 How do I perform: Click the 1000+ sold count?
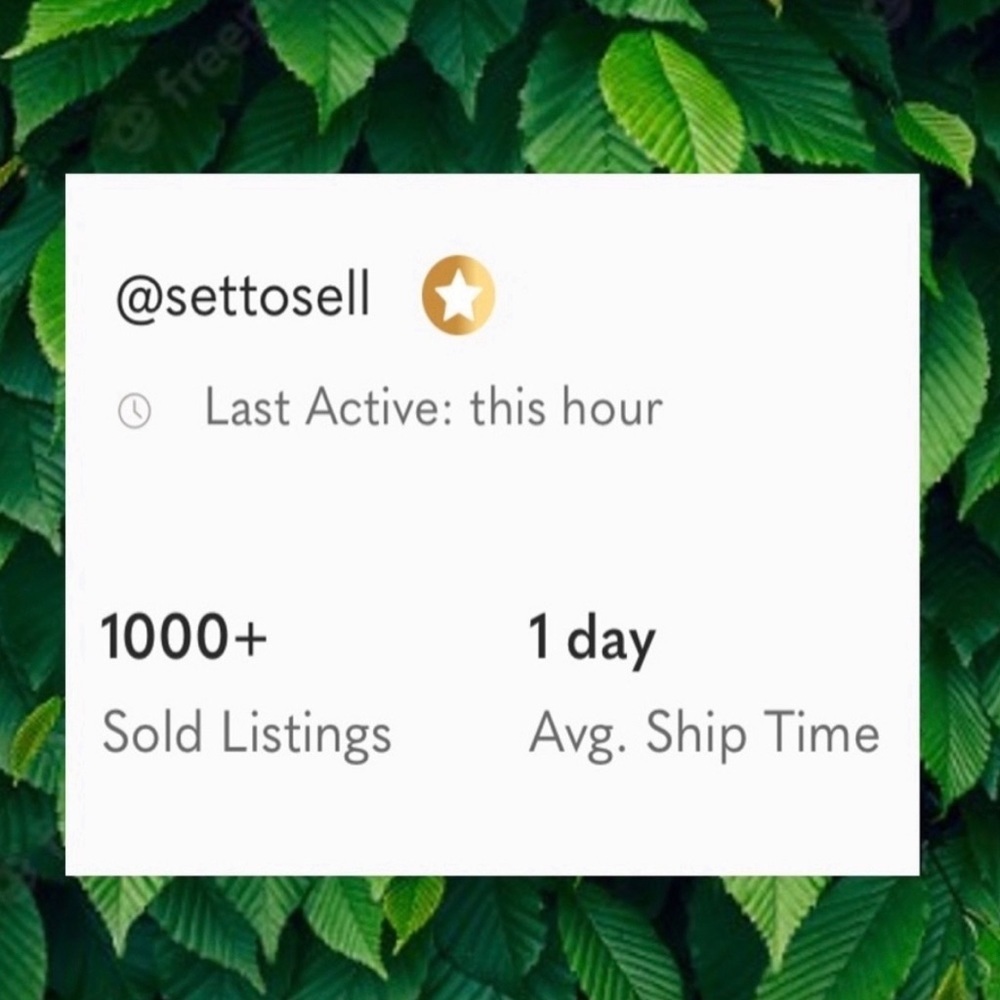click(x=184, y=636)
